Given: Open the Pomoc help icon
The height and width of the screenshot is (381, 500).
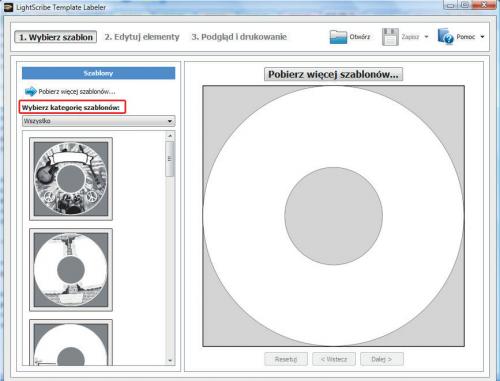Looking at the screenshot, I should [x=446, y=36].
